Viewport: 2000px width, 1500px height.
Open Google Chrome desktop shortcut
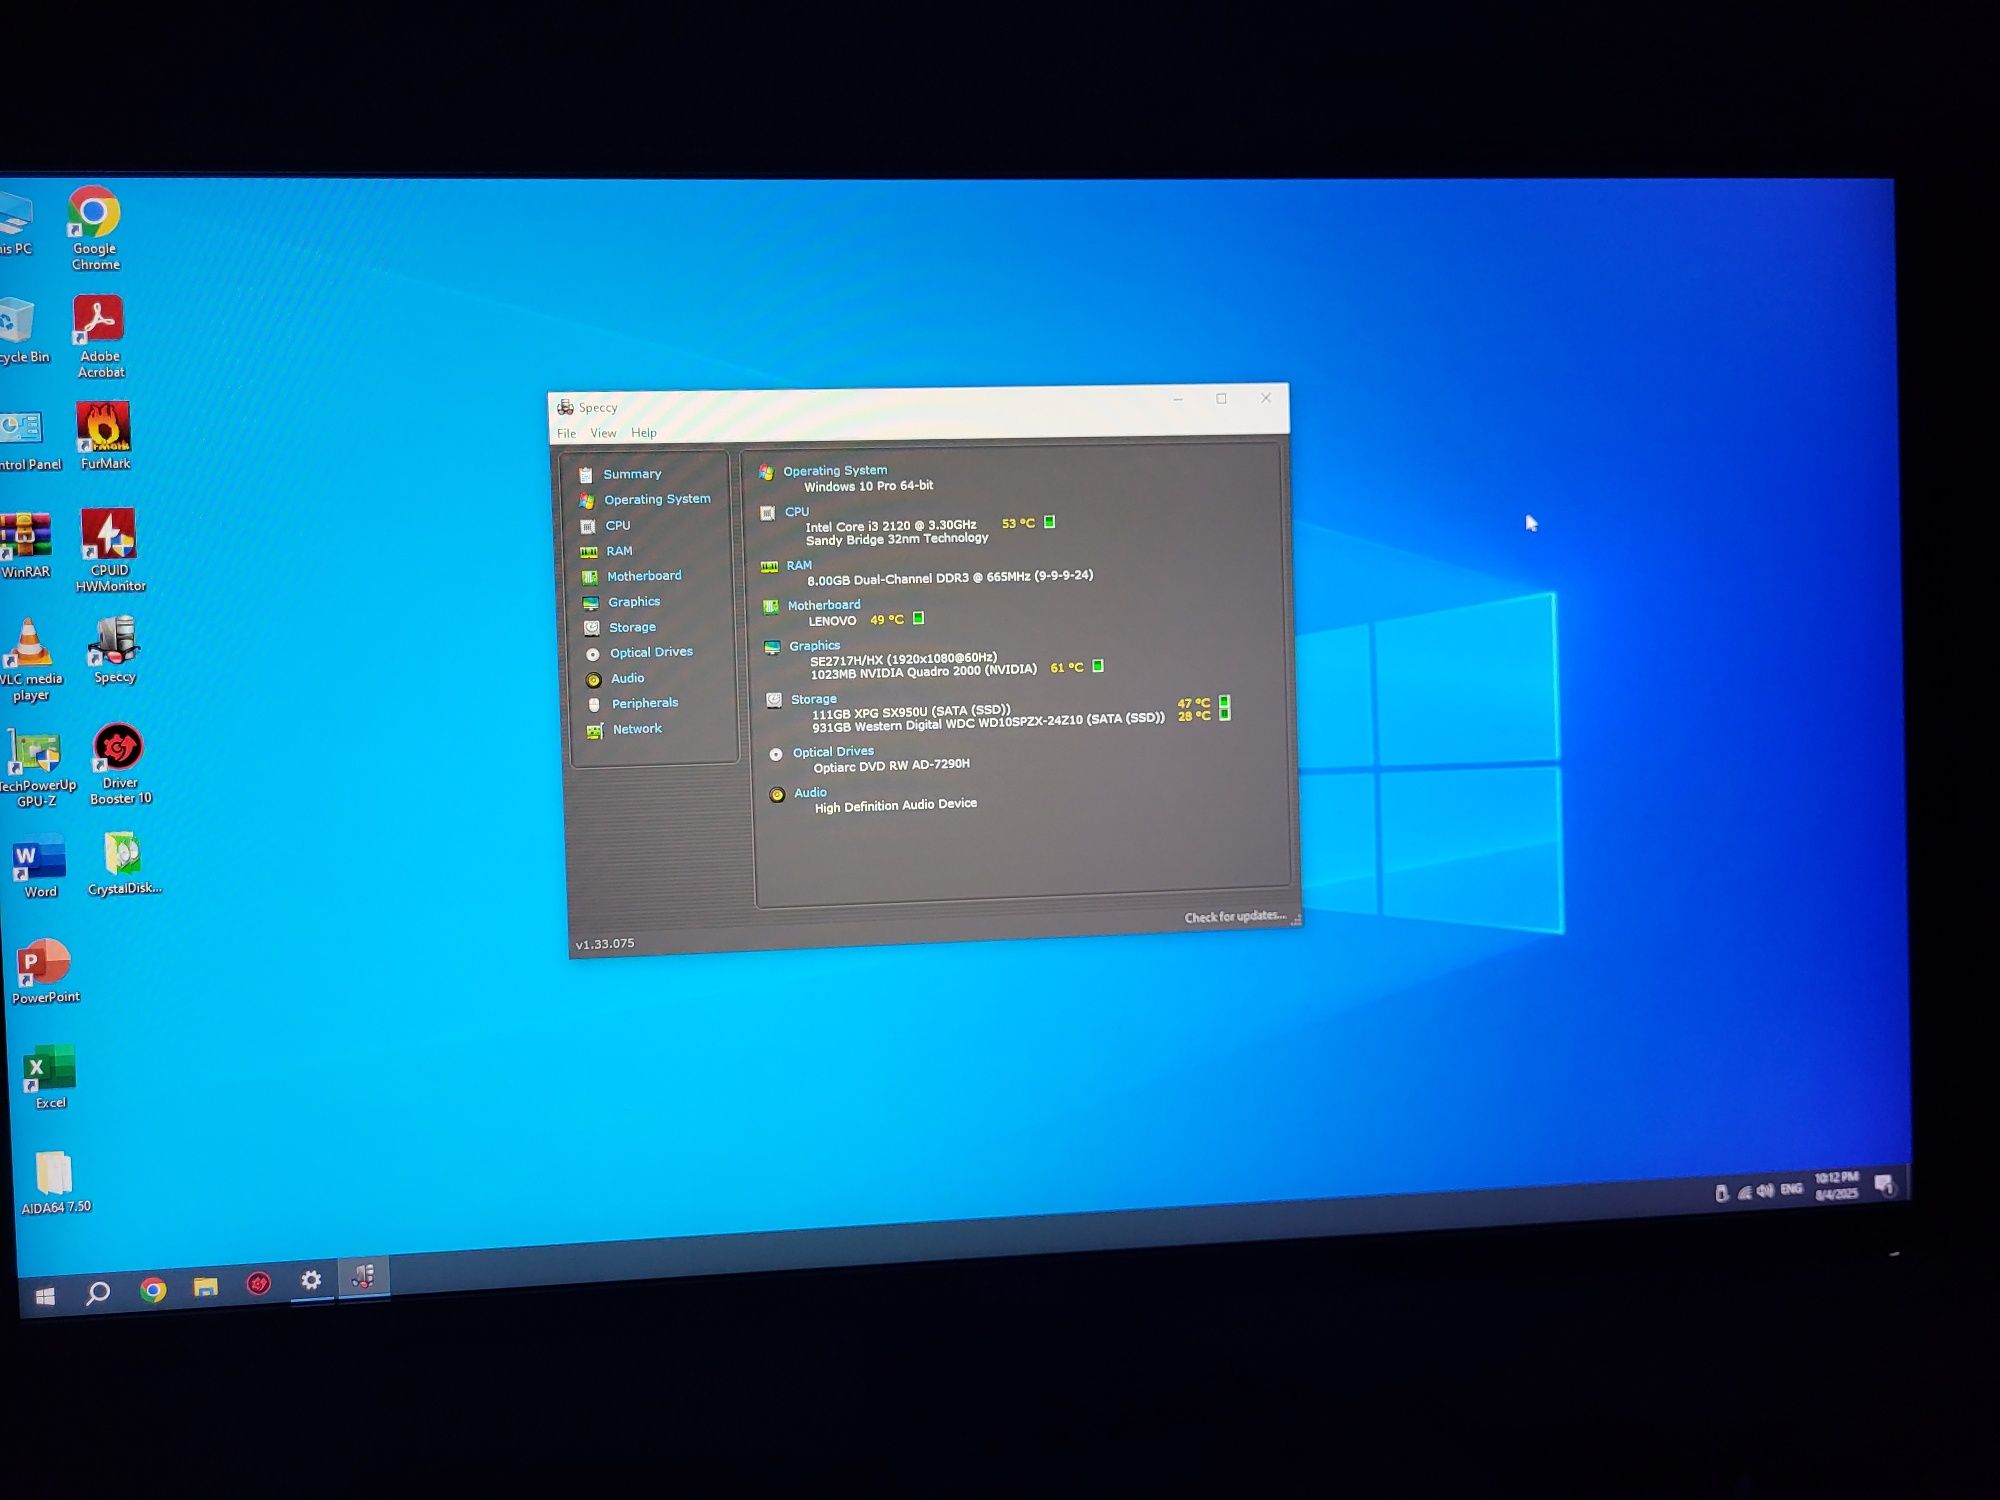tap(95, 228)
